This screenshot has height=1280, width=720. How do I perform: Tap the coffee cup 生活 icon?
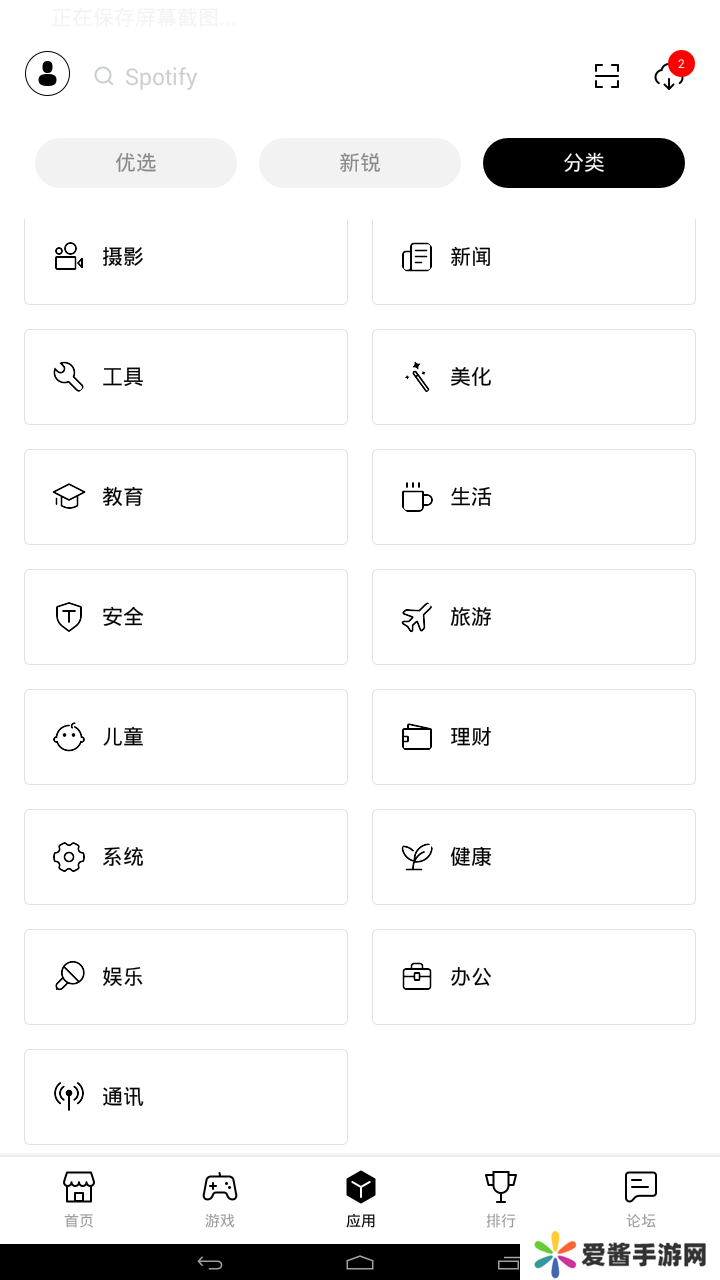[x=416, y=497]
